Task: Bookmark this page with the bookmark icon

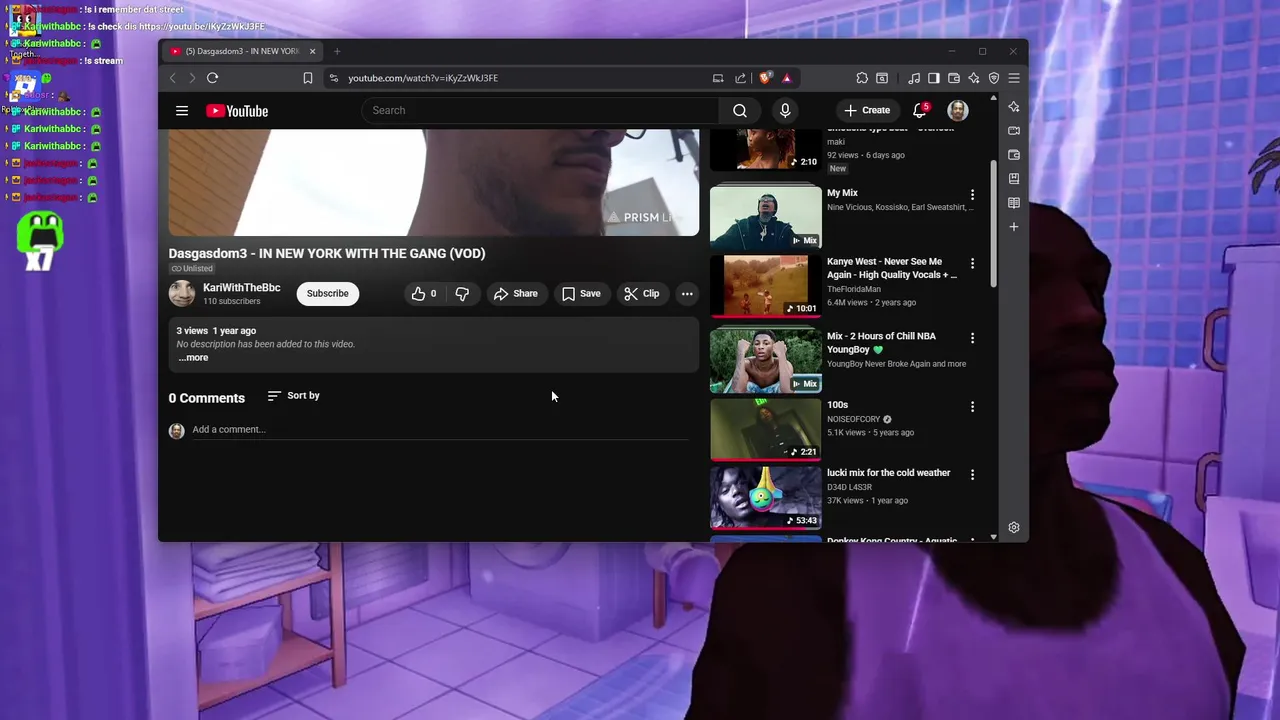Action: [307, 78]
